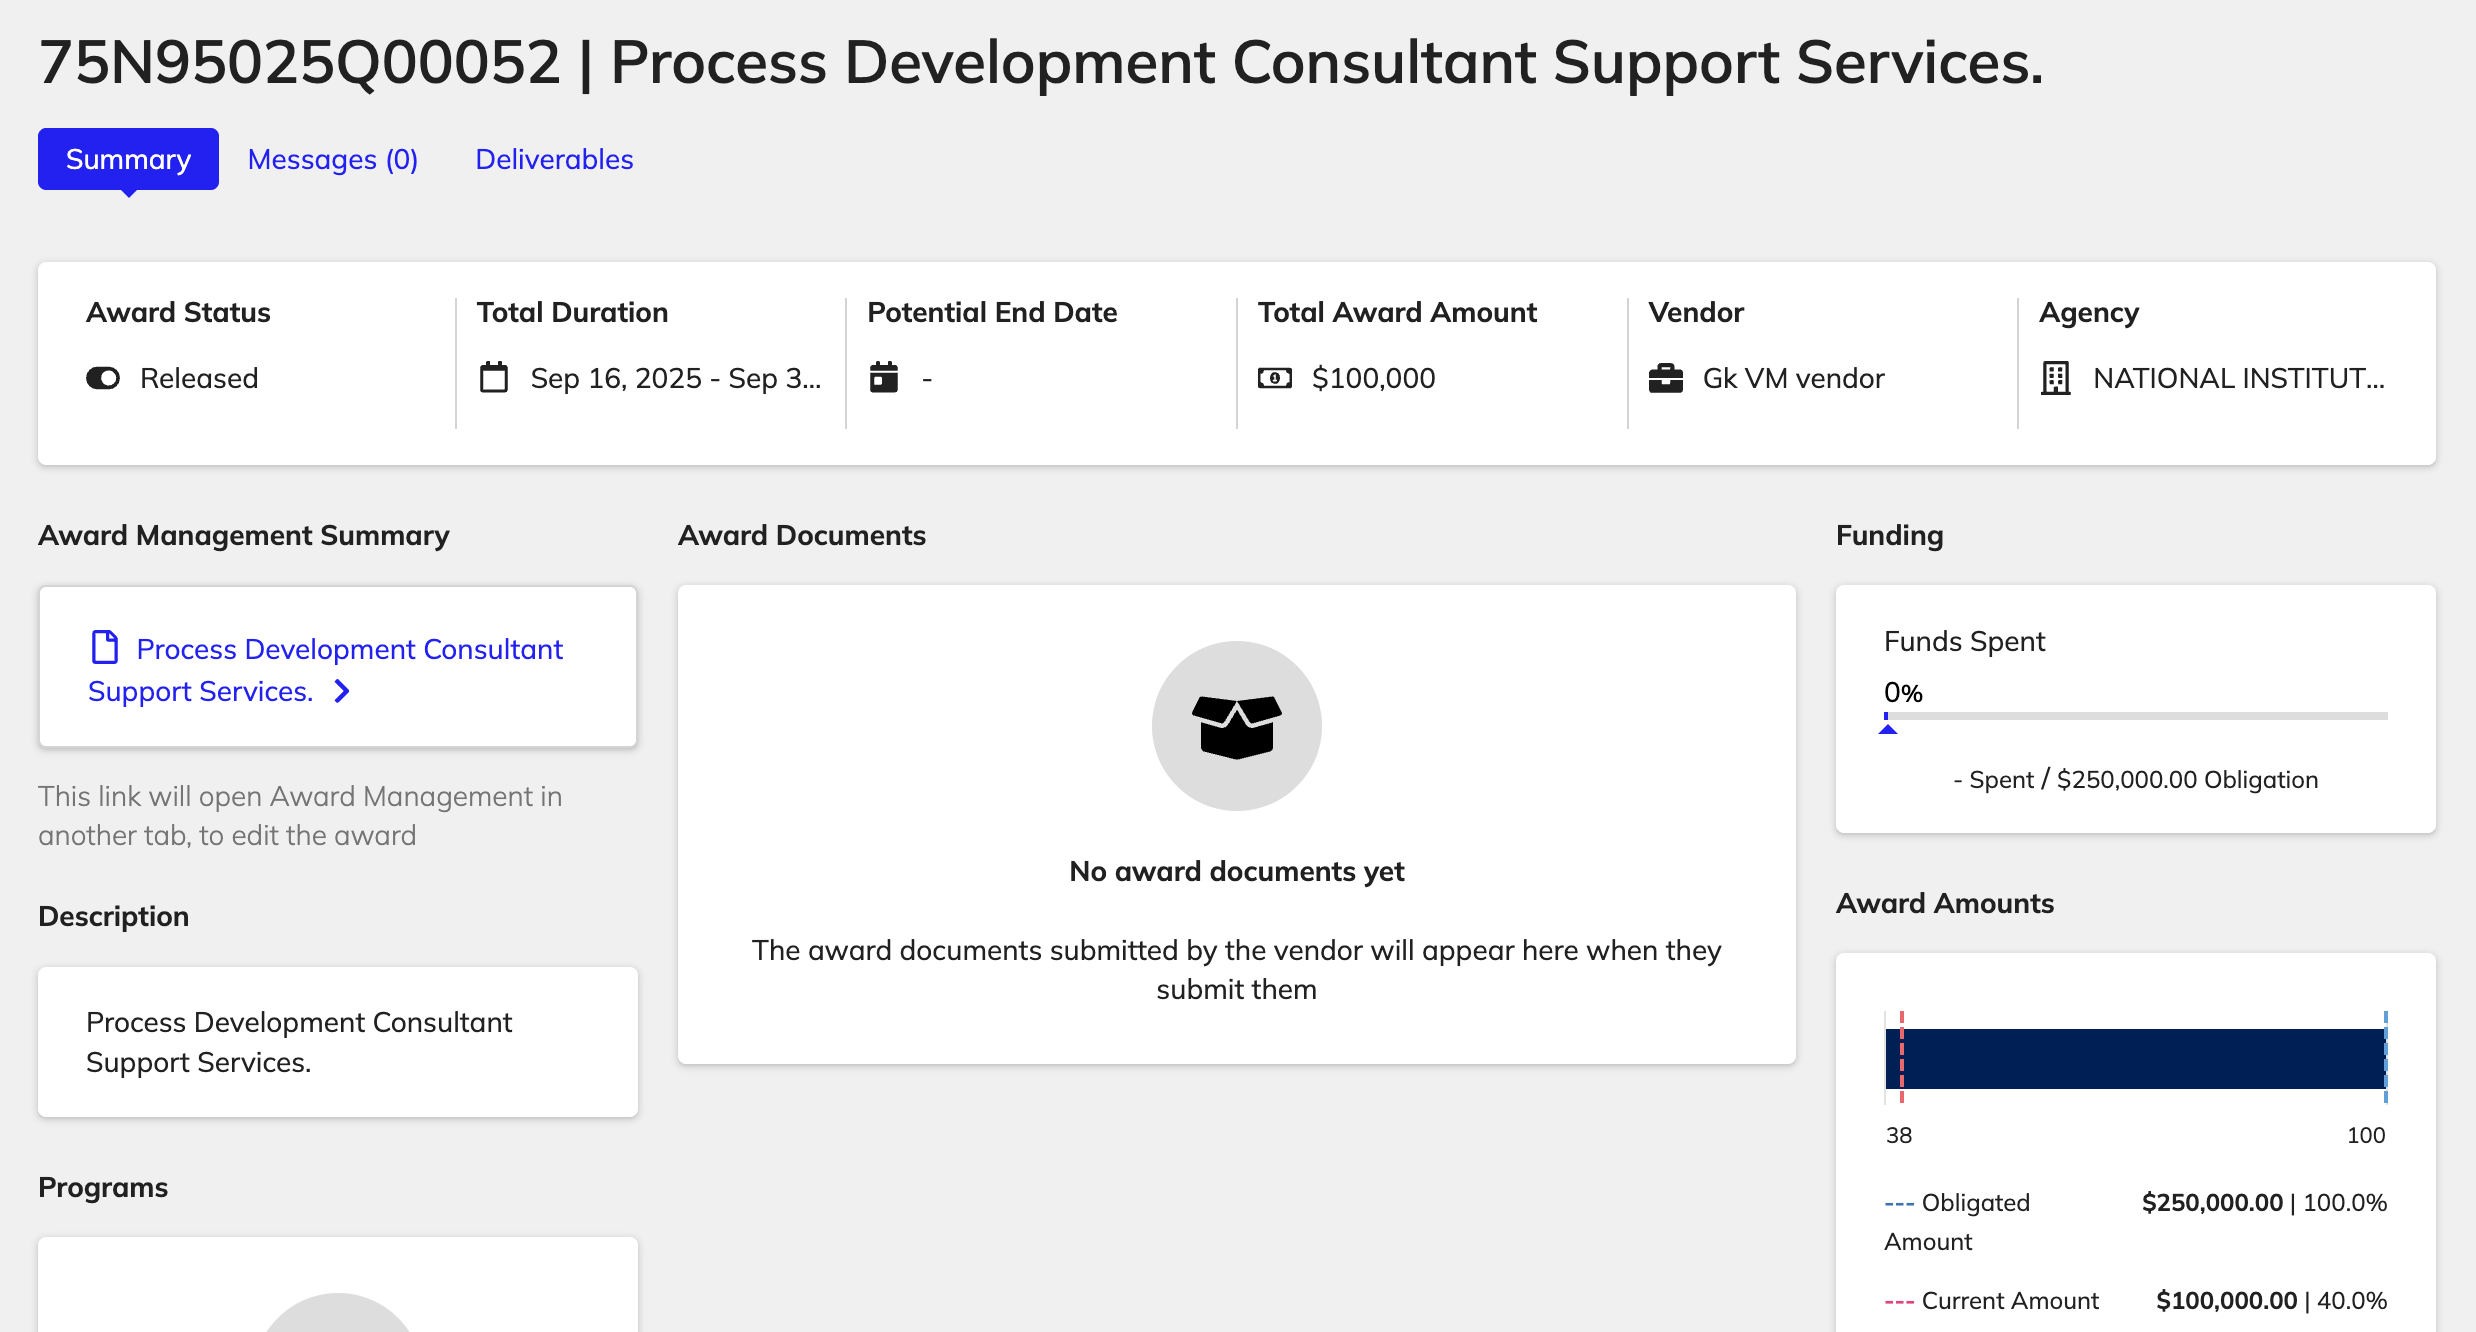Click the 'Sep 16, 2025 - Sep 3...' duration
The width and height of the screenshot is (2476, 1332).
pos(676,378)
